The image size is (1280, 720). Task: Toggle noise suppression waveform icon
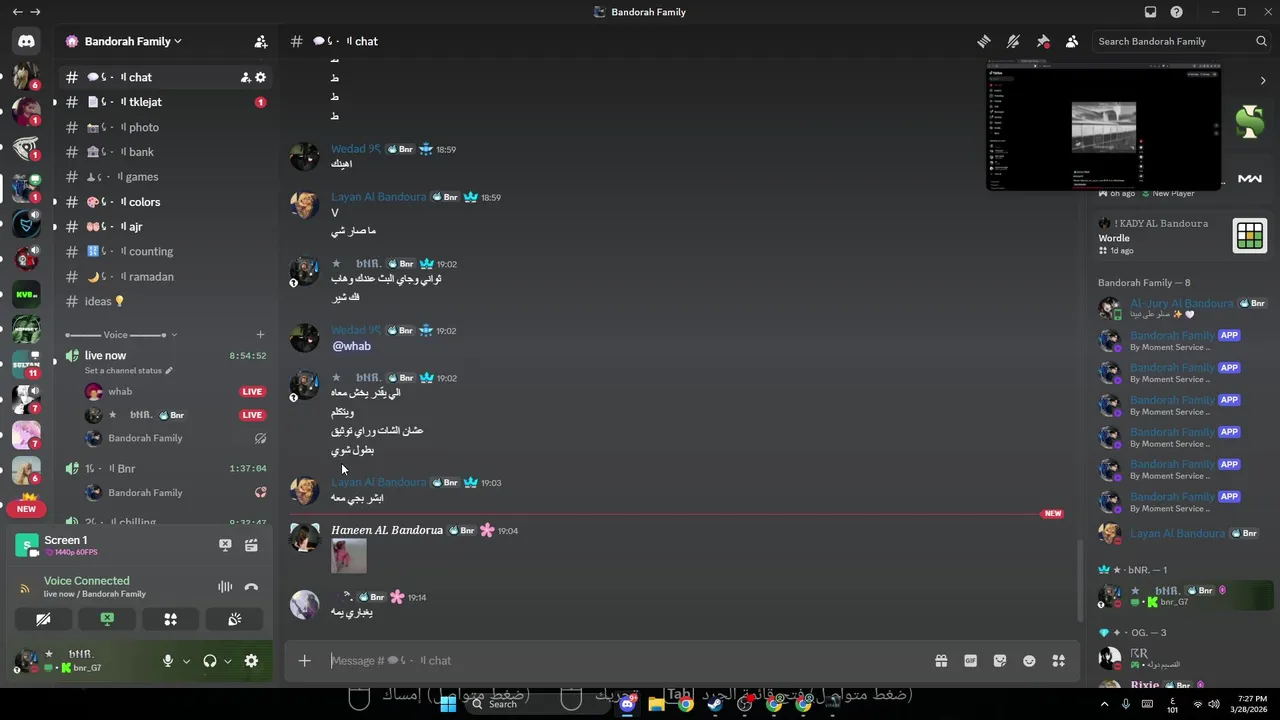[x=225, y=587]
